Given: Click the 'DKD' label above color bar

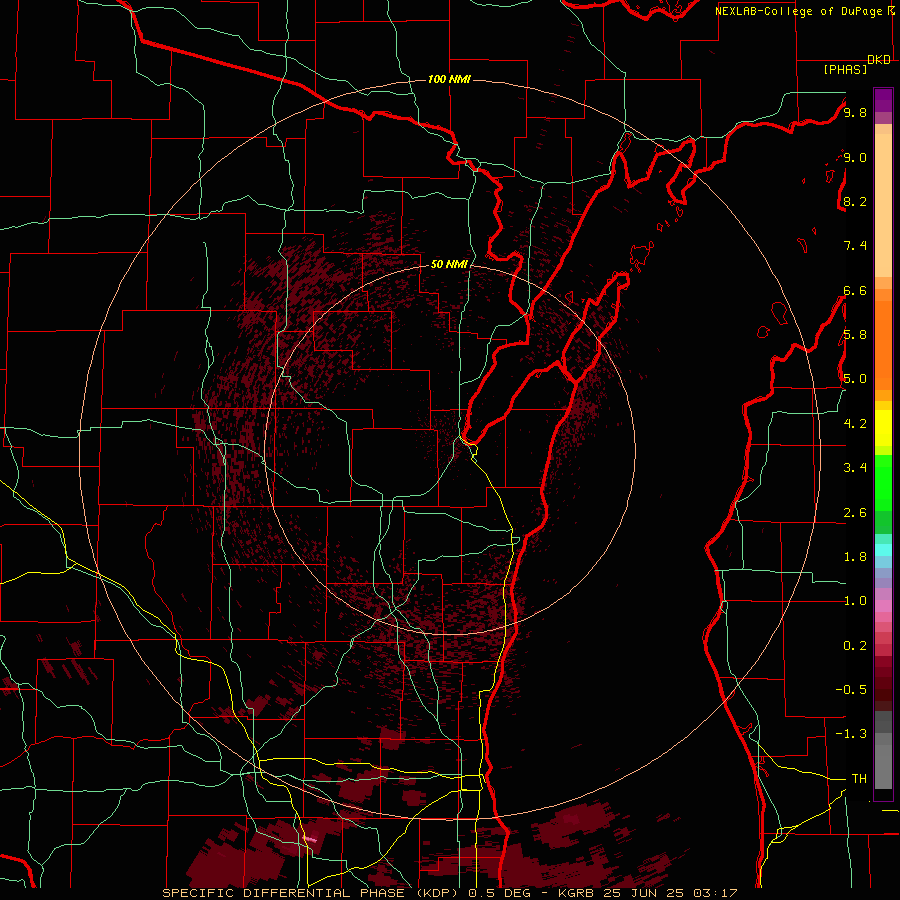Looking at the screenshot, I should pyautogui.click(x=879, y=60).
